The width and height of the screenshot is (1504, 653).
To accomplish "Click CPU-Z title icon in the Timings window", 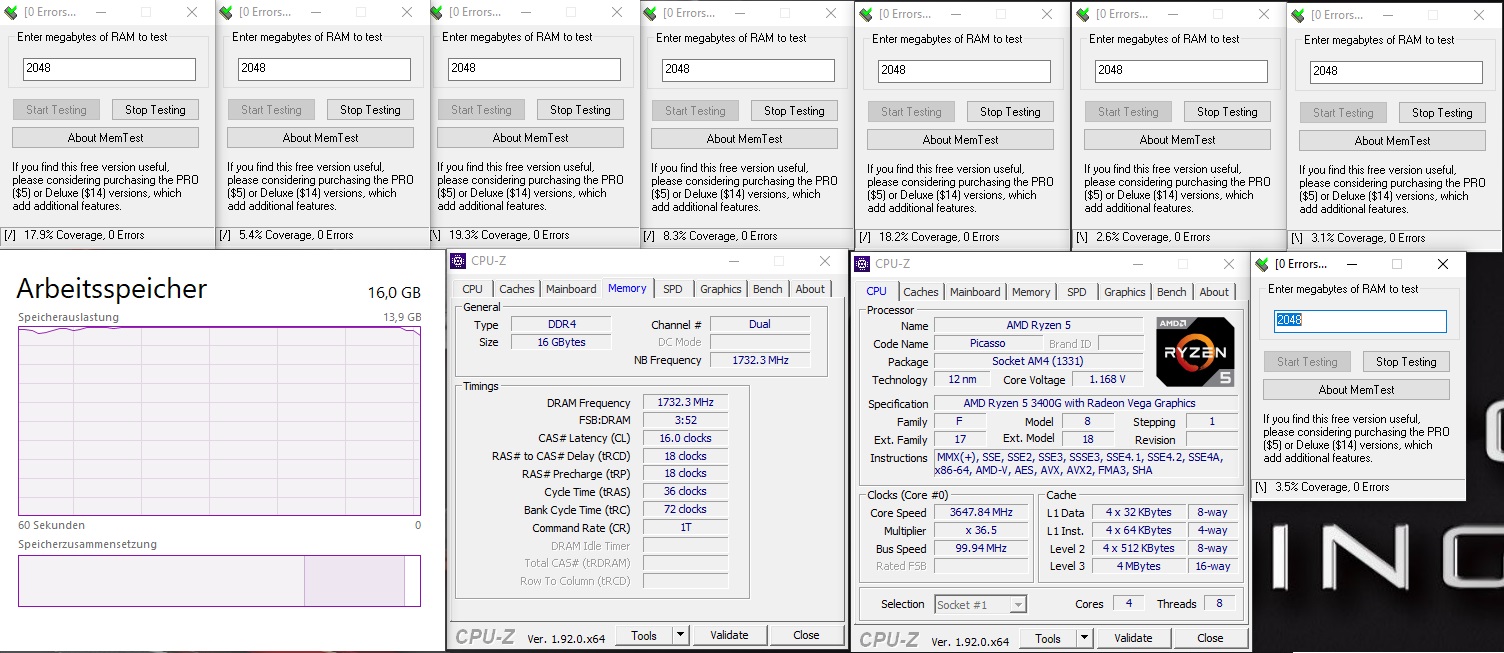I will [x=458, y=262].
